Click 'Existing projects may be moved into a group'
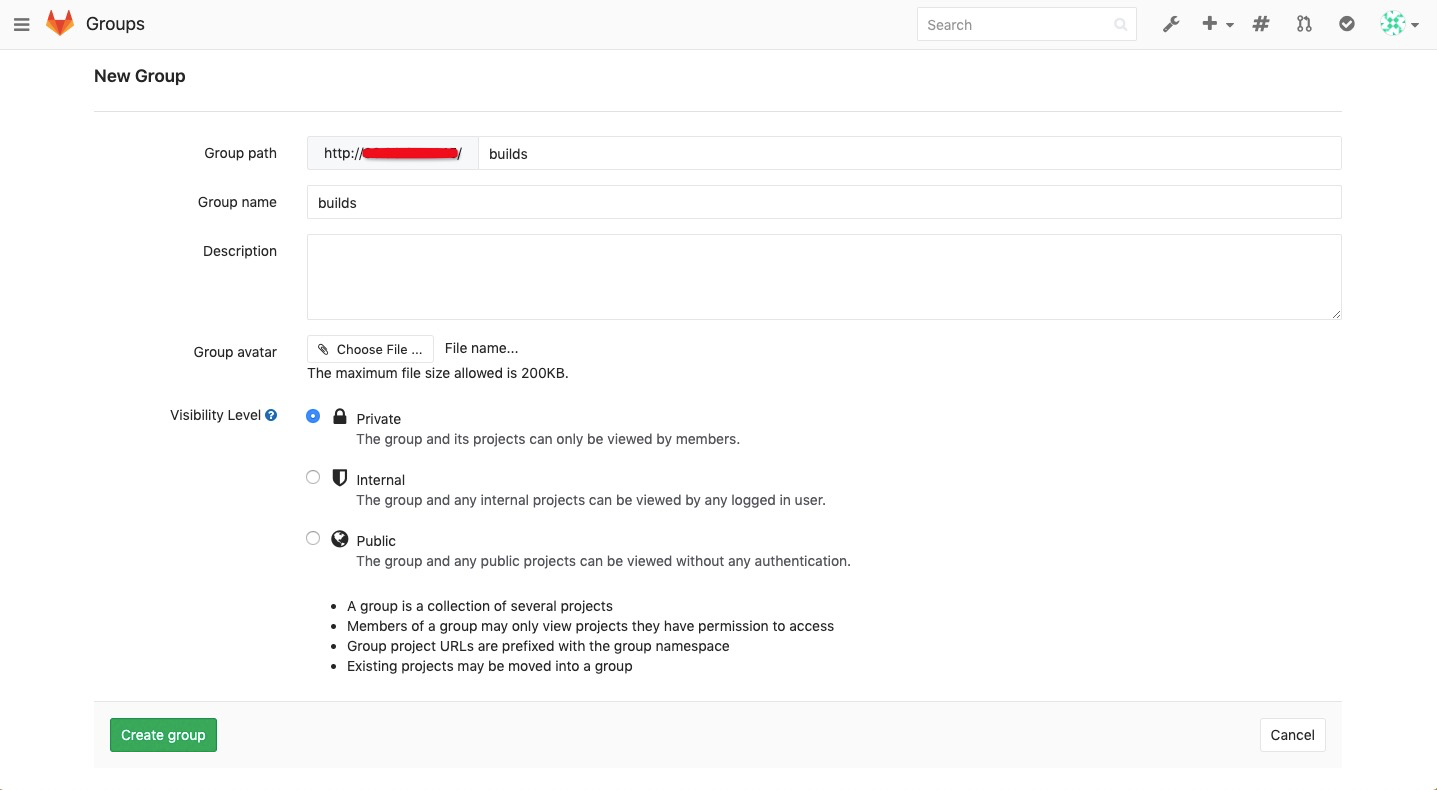Image resolution: width=1437 pixels, height=790 pixels. tap(490, 666)
